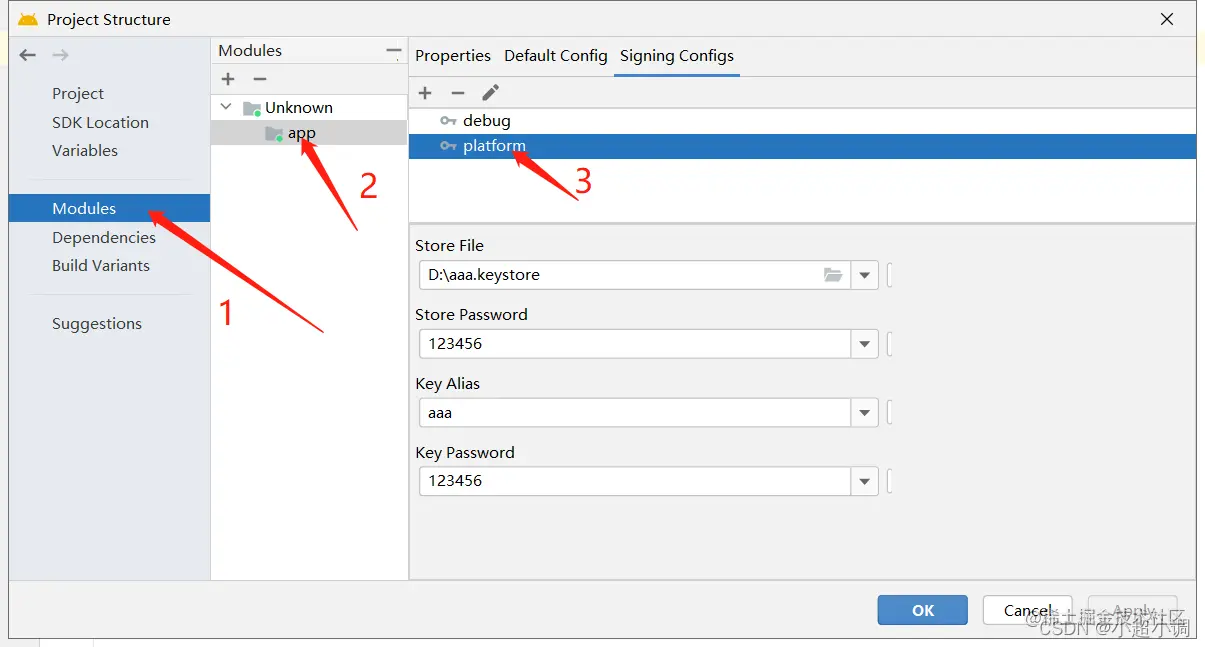Add a new signing config
This screenshot has height=647, width=1205.
tap(425, 93)
